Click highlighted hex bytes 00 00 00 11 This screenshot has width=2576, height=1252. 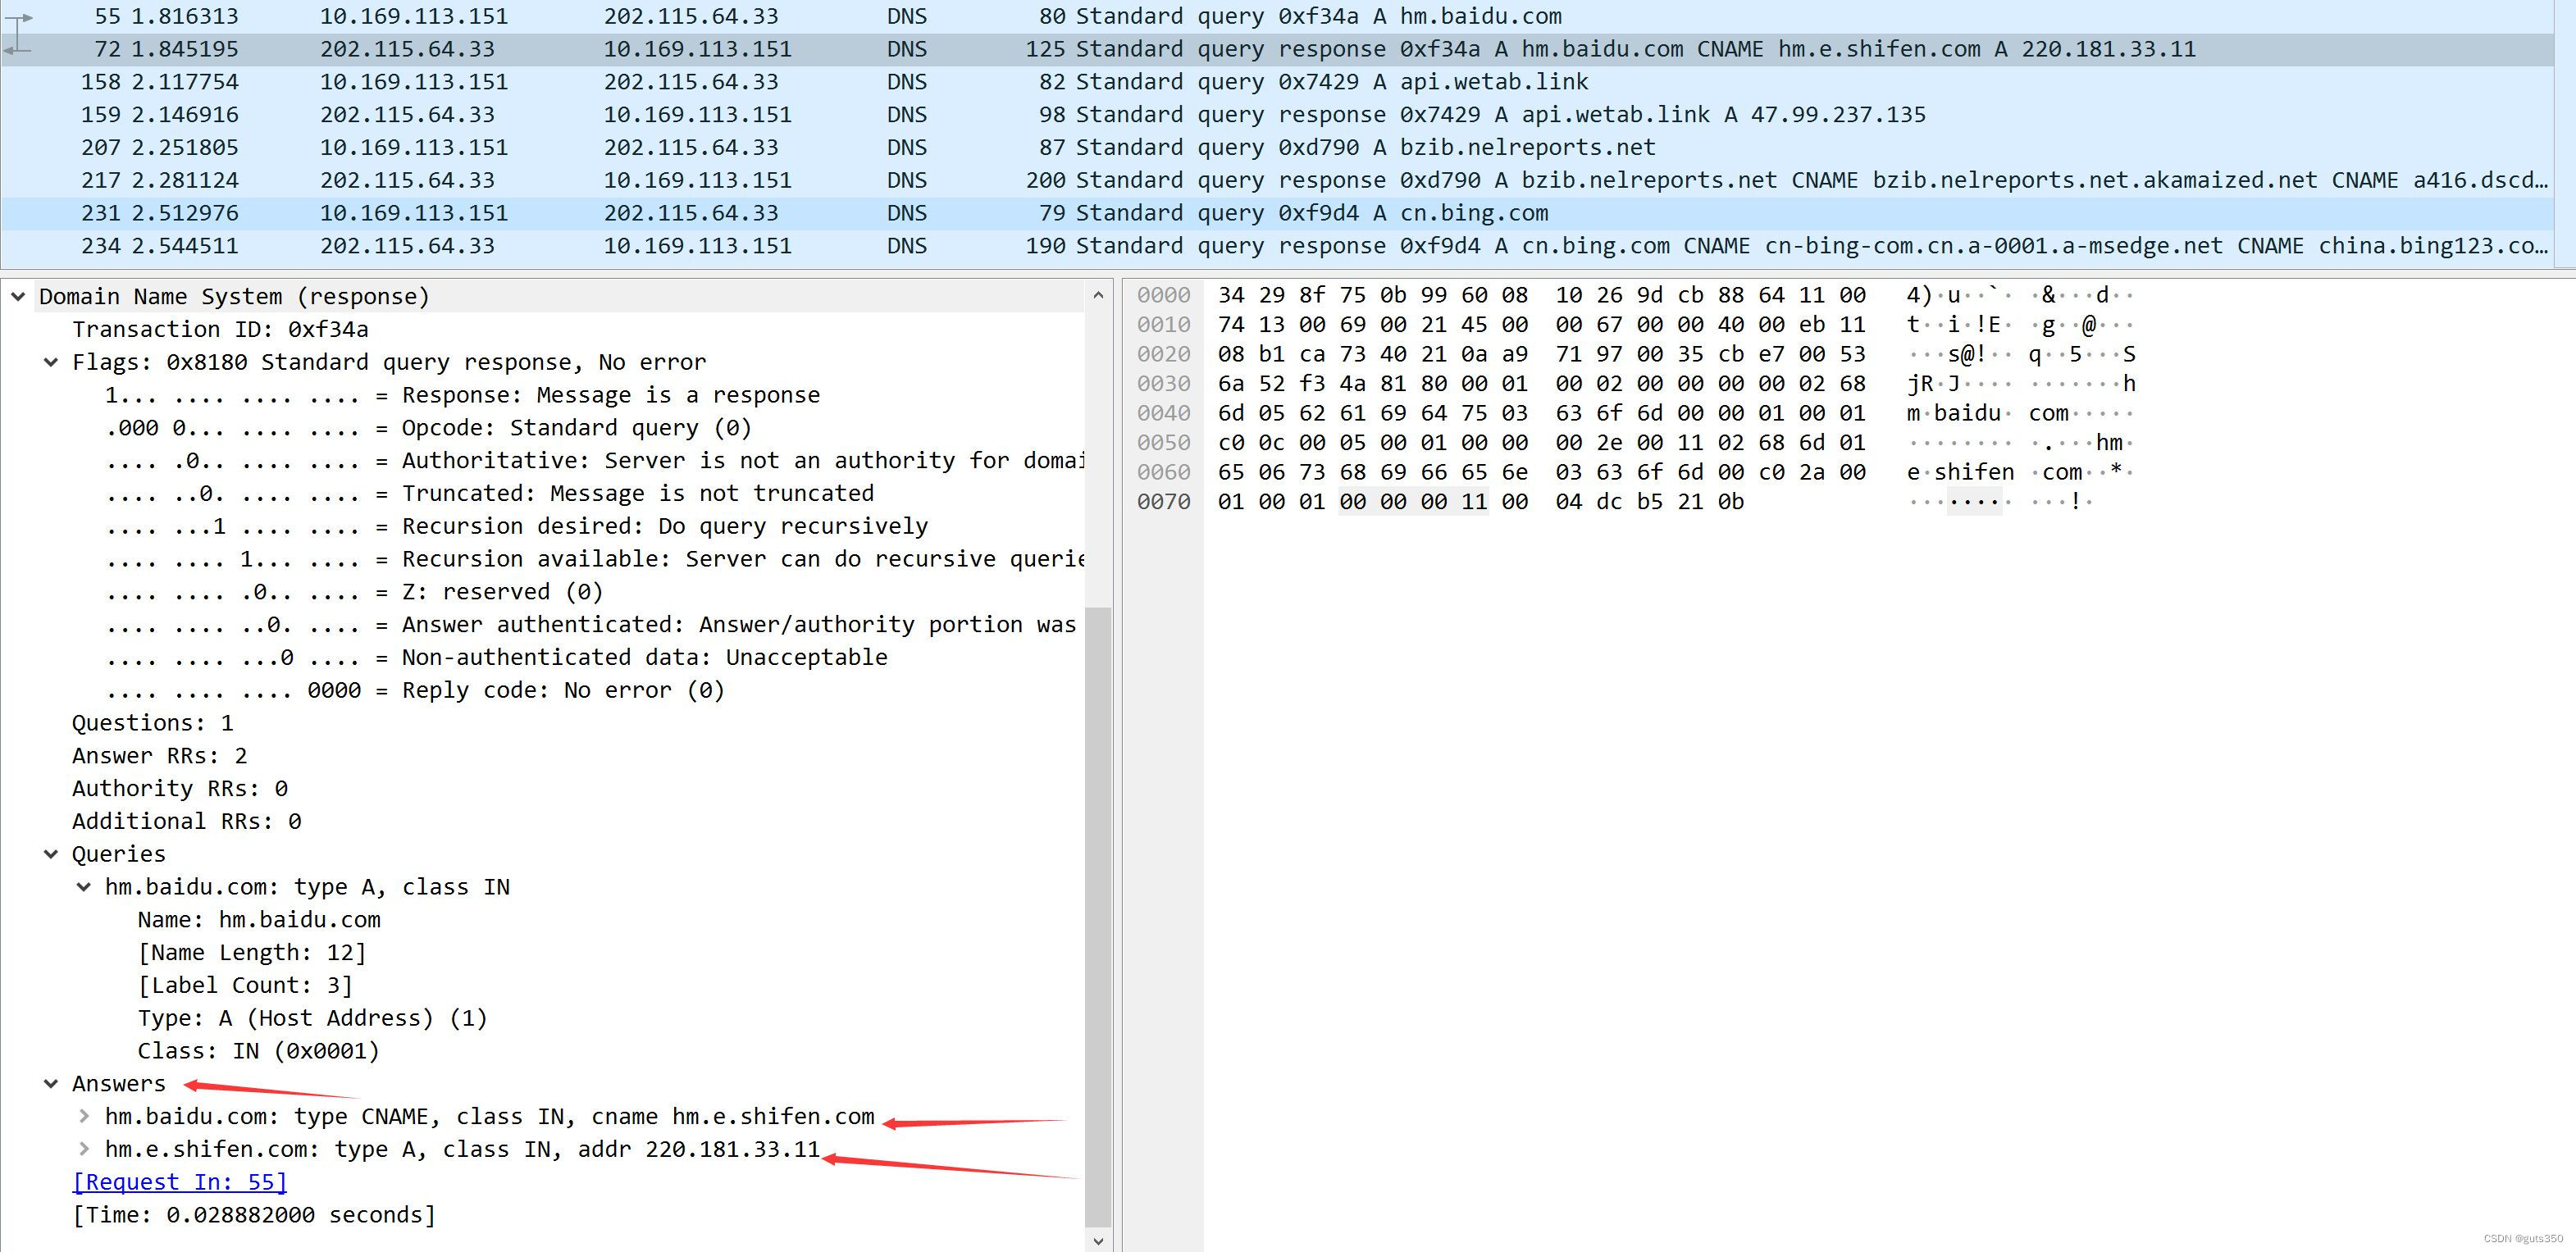1413,502
